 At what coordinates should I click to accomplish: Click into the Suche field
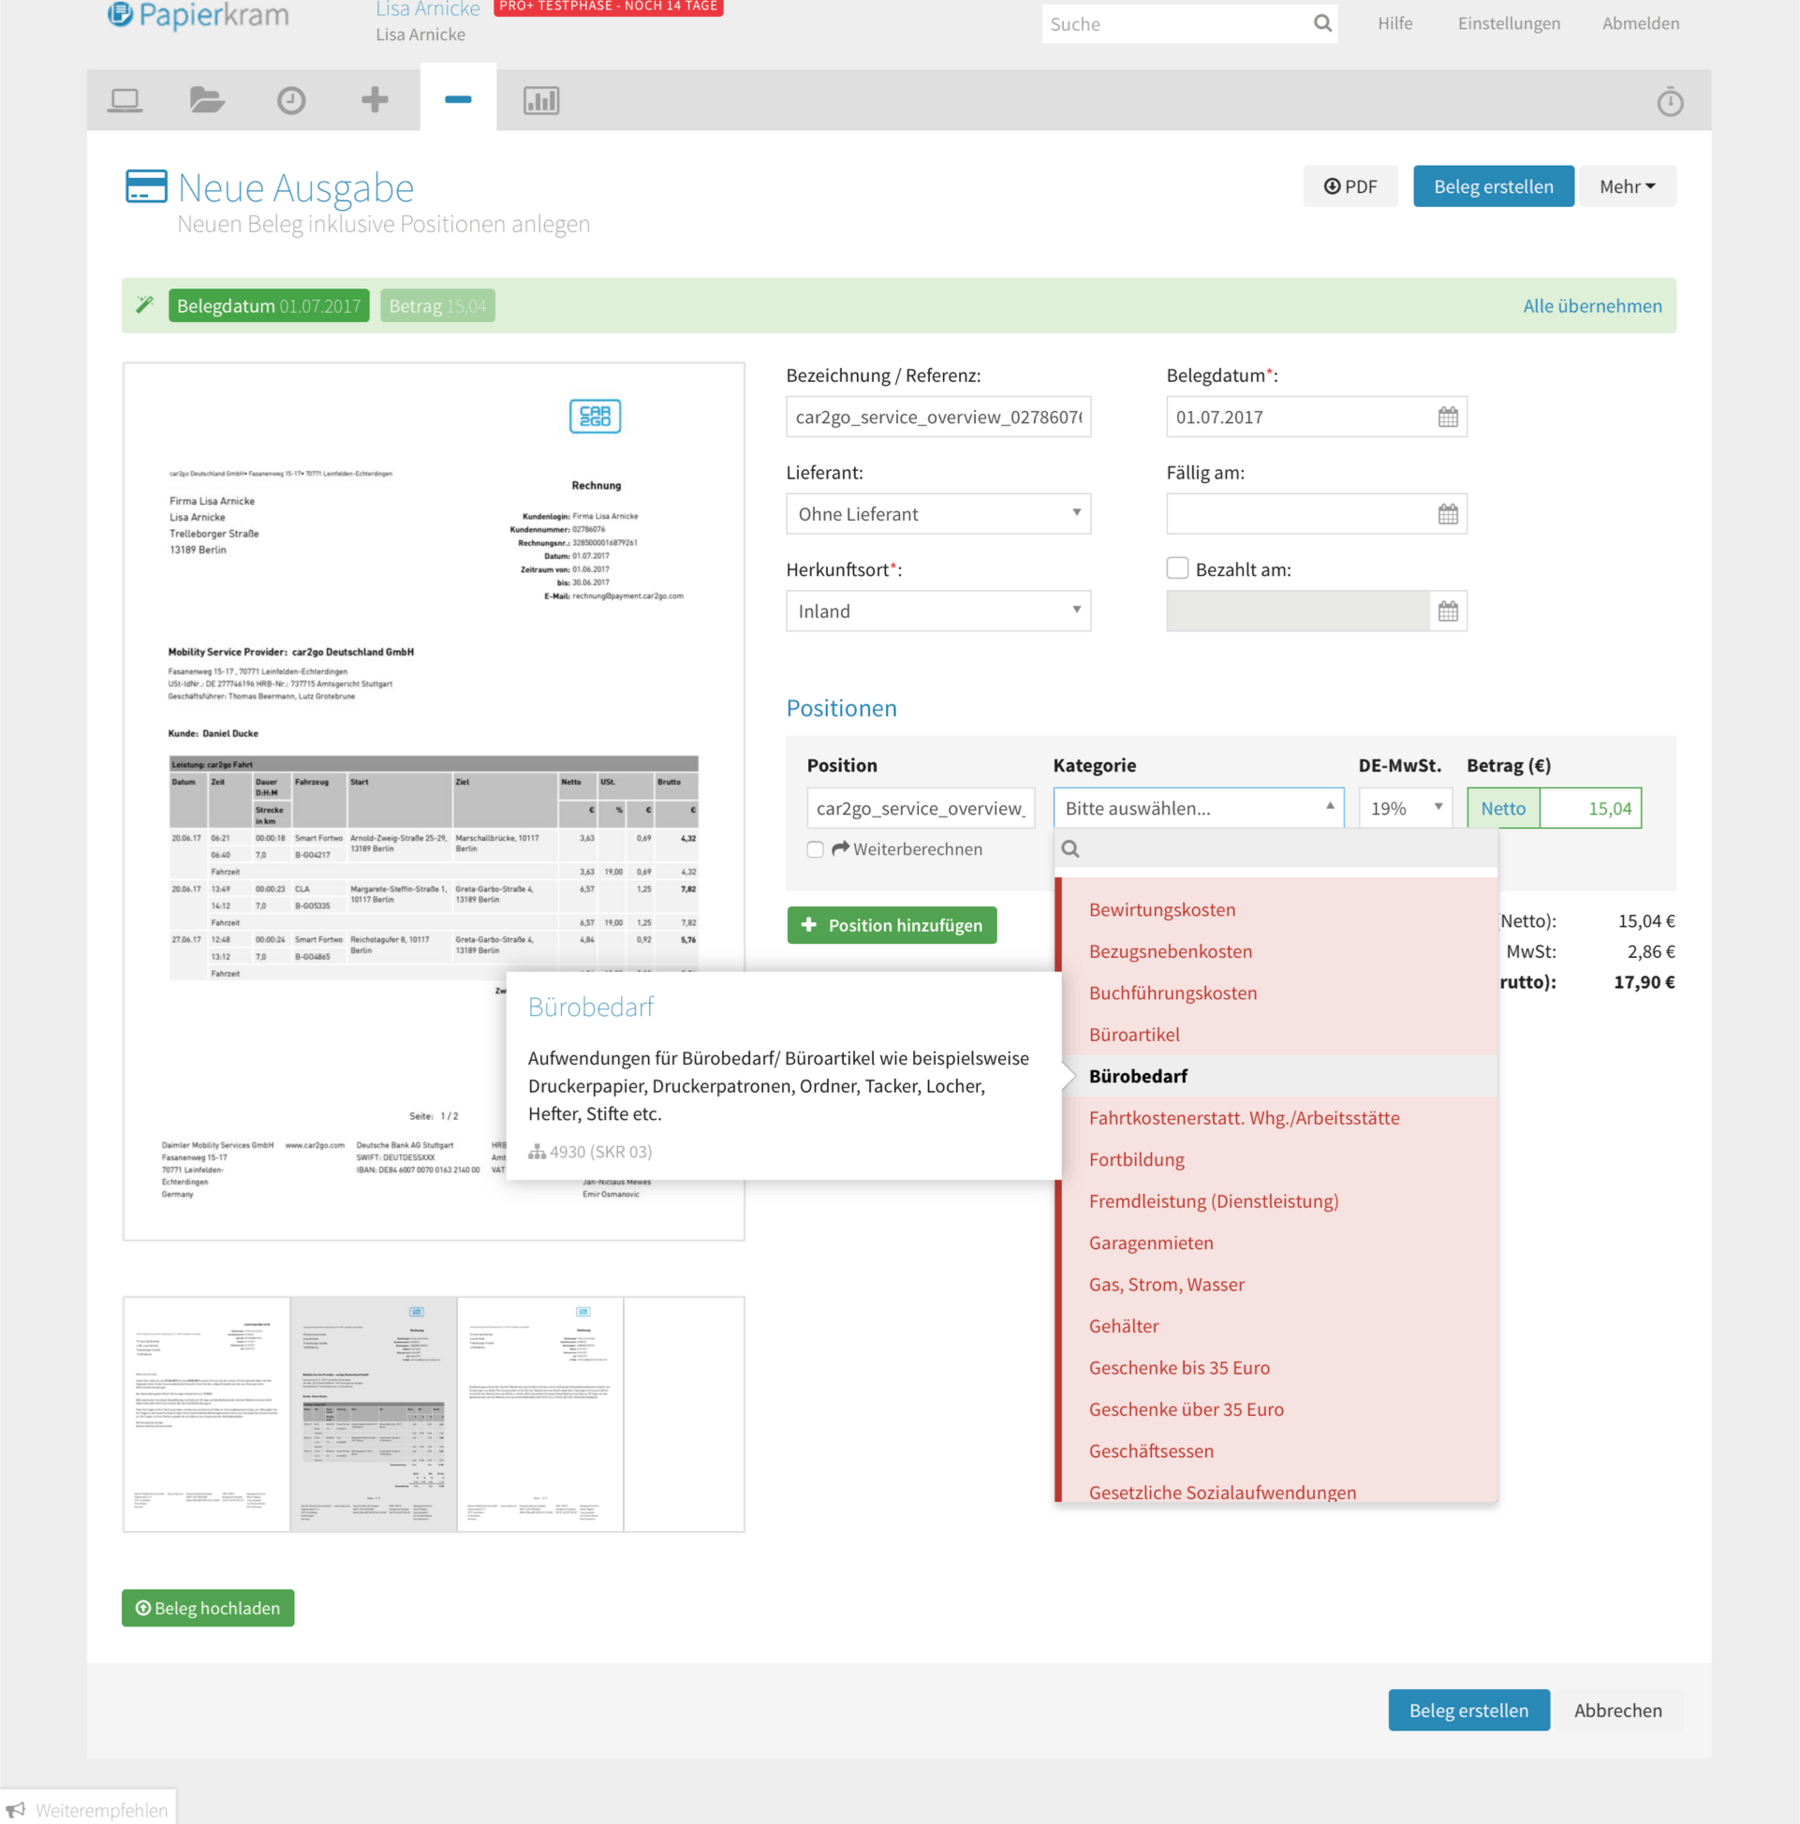click(x=1175, y=23)
